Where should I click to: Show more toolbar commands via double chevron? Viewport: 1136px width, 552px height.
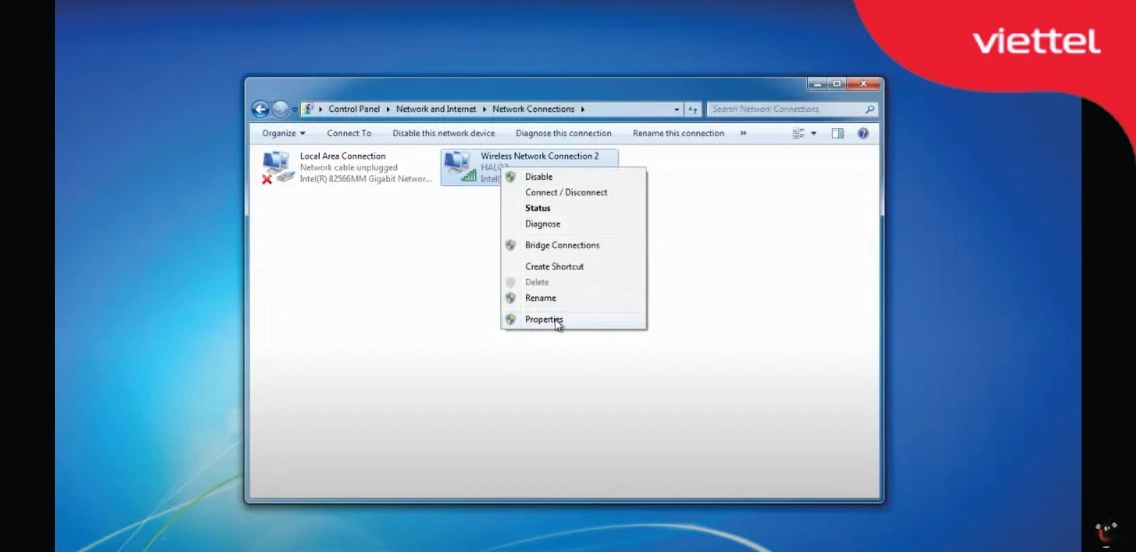[743, 133]
